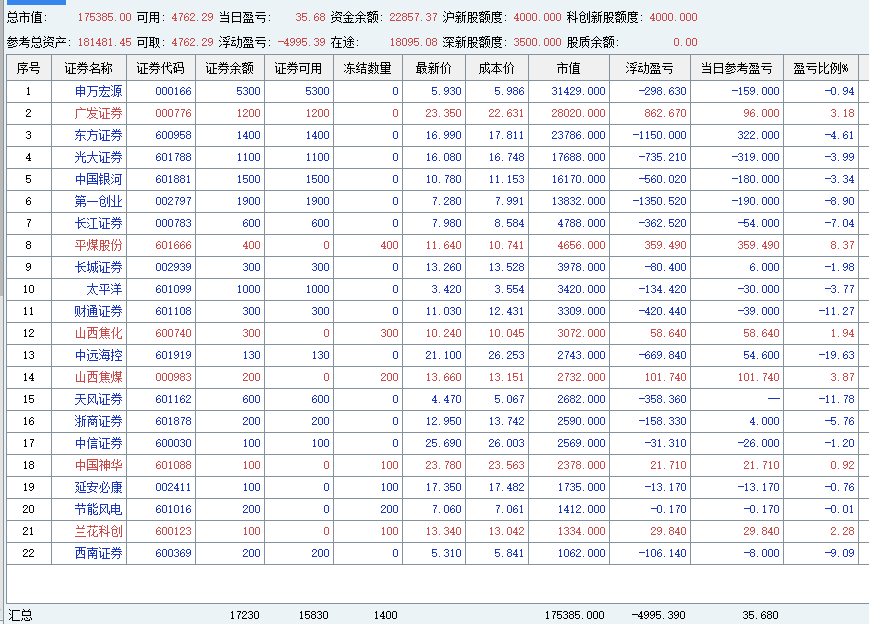Select the 太平洋 stock name
Image resolution: width=869 pixels, height=624 pixels.
pos(105,289)
